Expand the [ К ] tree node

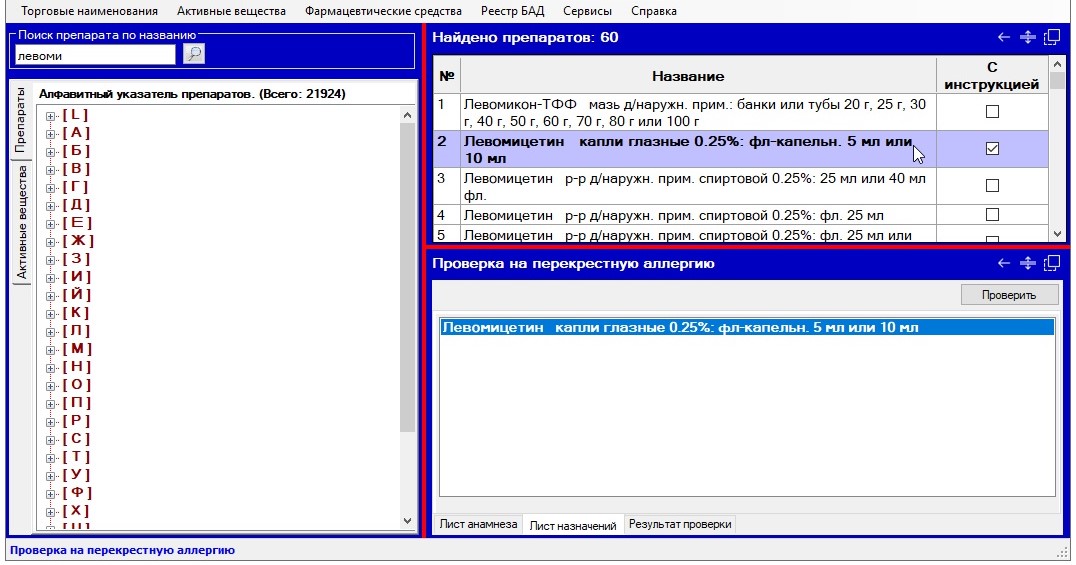tap(50, 314)
